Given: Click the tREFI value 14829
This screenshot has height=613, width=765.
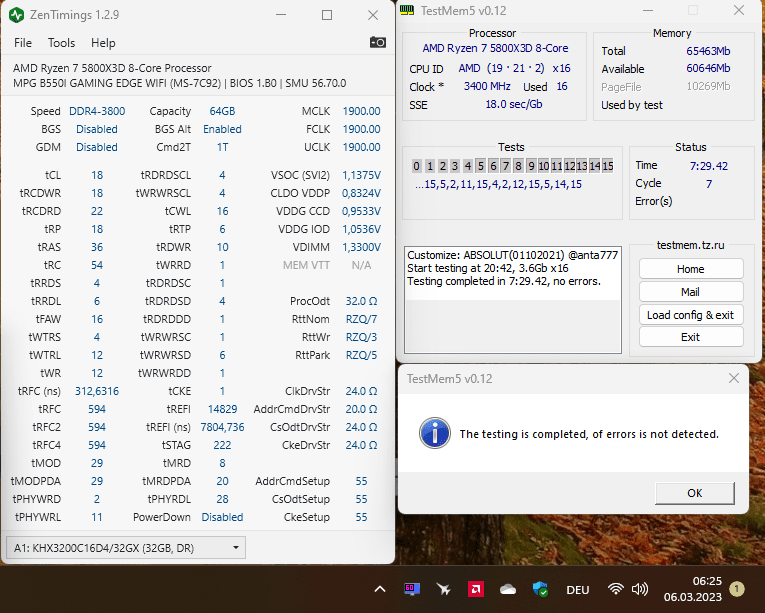Looking at the screenshot, I should 222,409.
